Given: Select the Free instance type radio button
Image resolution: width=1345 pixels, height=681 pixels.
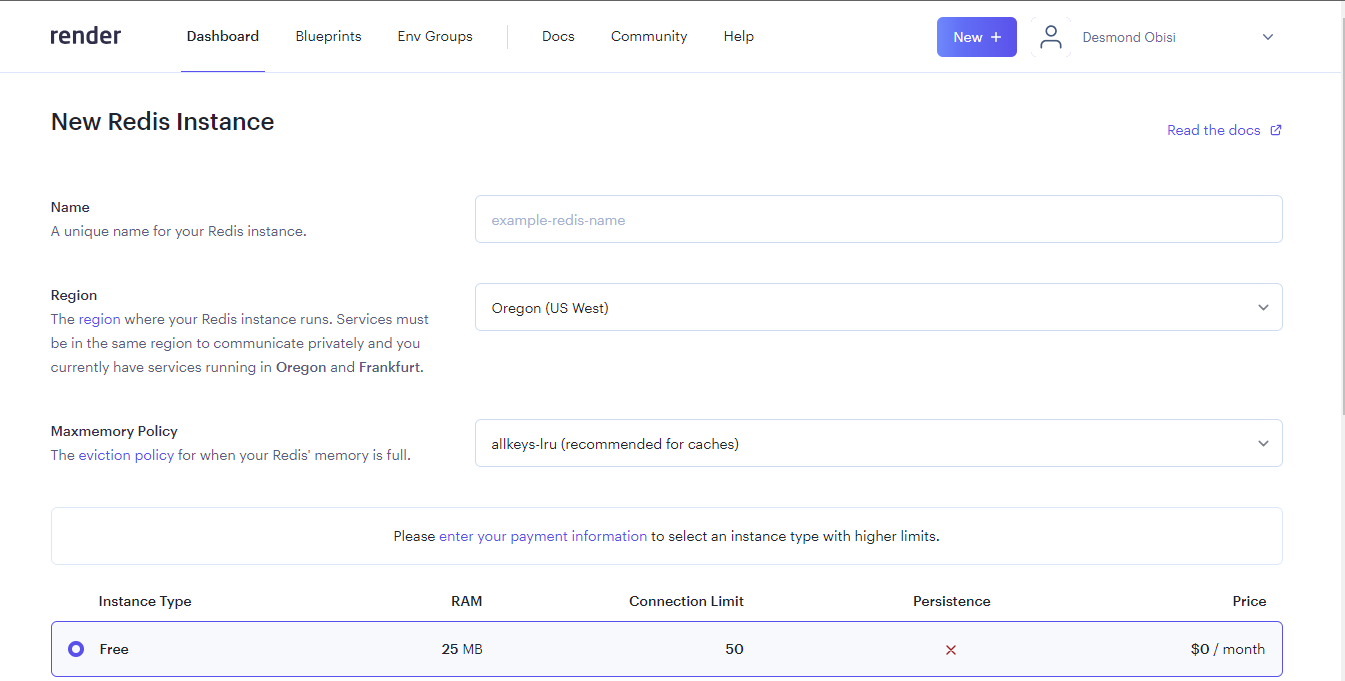Looking at the screenshot, I should pos(76,649).
